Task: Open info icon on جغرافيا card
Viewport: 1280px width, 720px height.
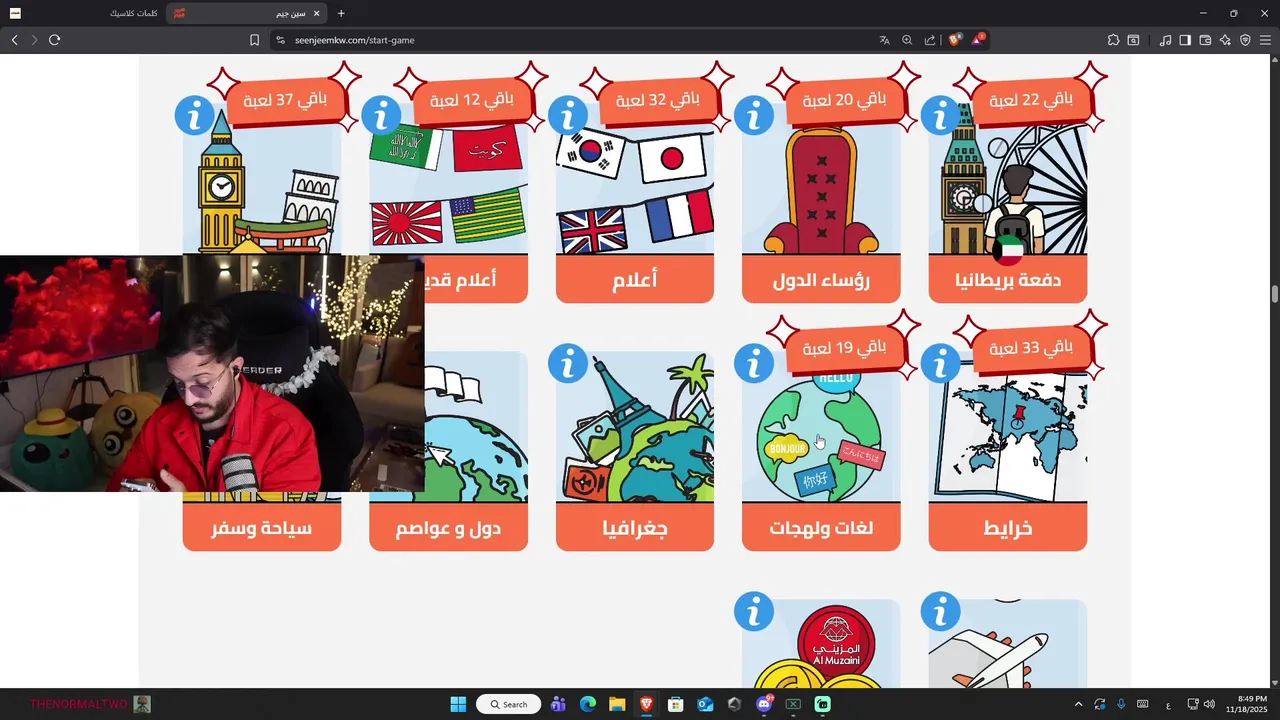Action: [x=568, y=364]
